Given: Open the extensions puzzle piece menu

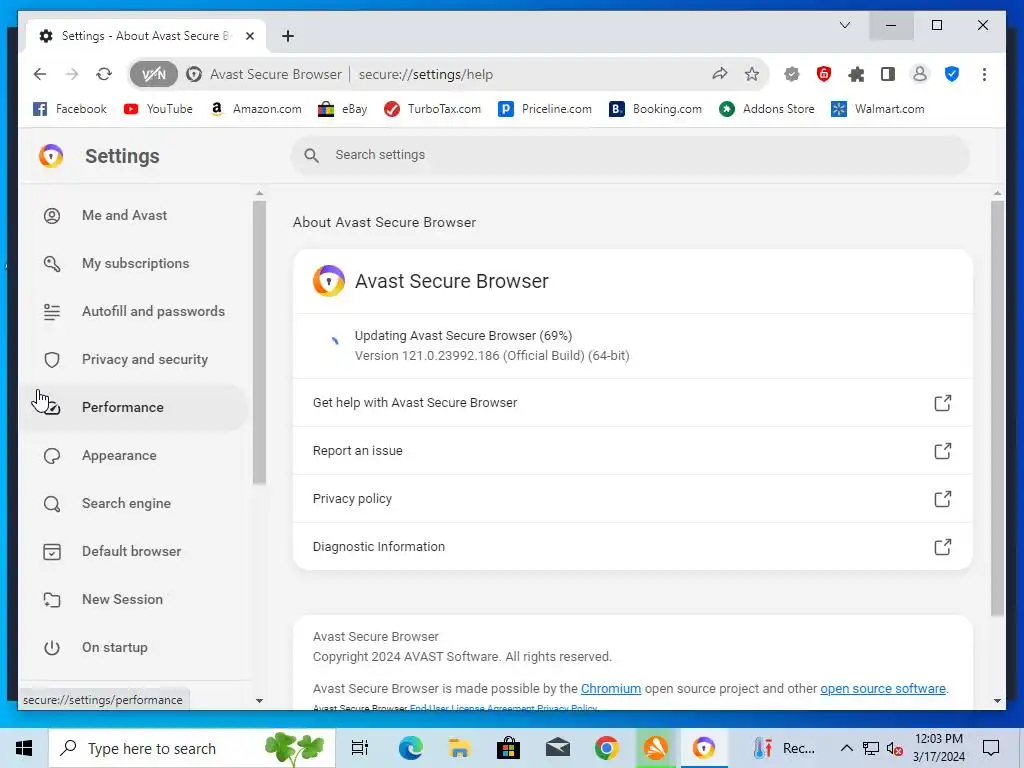Looking at the screenshot, I should point(856,74).
